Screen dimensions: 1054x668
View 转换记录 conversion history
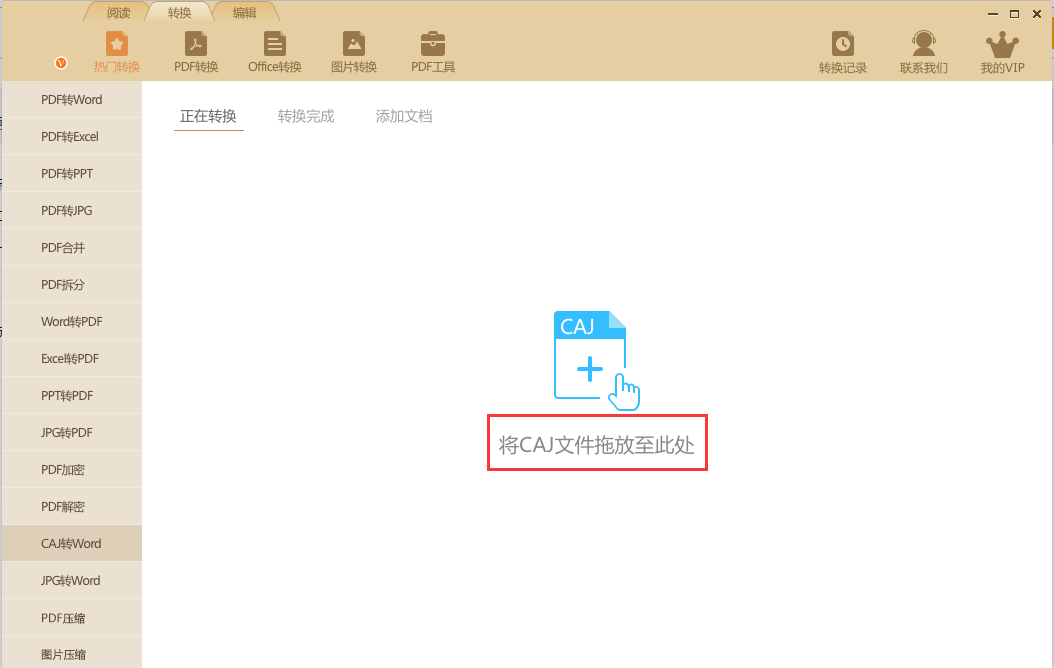click(842, 52)
